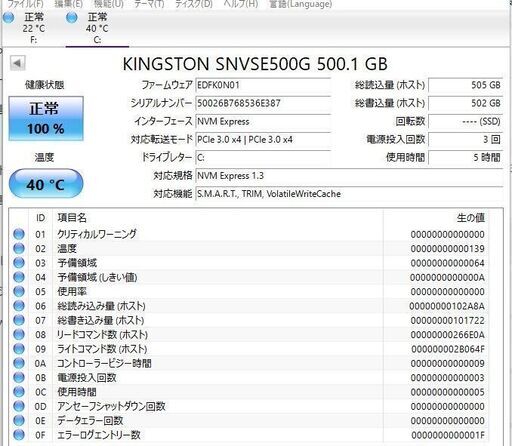Select raw value 00000000102A8A
Viewport: 512px width, 446px height.
447,306
